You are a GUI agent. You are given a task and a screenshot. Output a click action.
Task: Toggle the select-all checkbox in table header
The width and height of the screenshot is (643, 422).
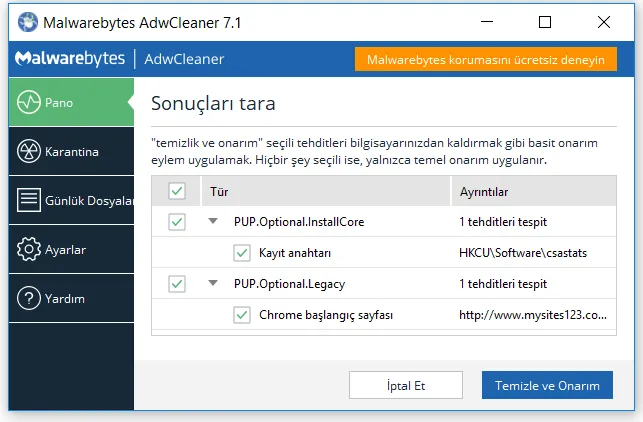(x=177, y=191)
